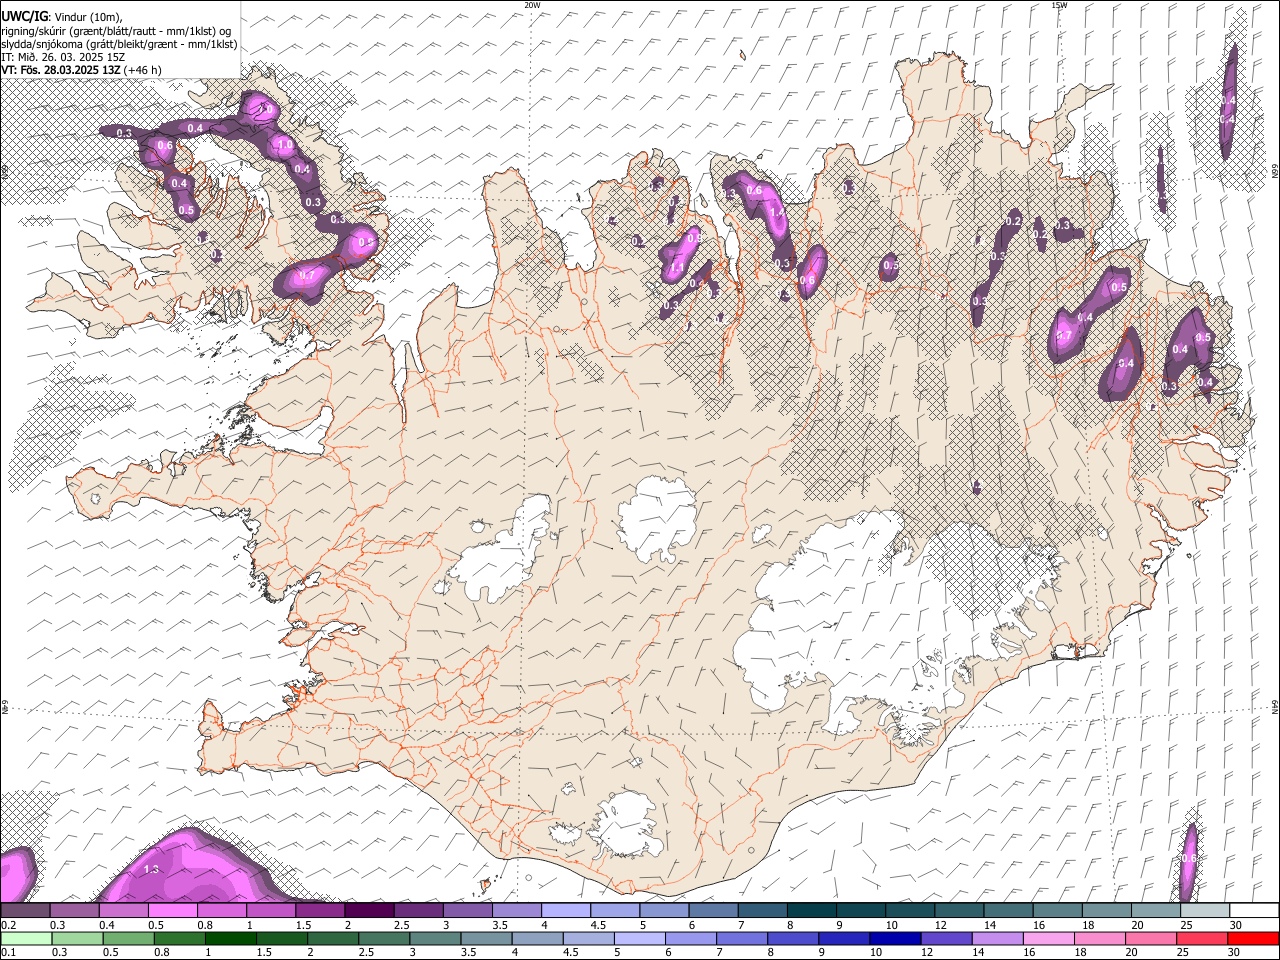
Task: Click the "1.1" precipitation value label
Action: [x=676, y=268]
